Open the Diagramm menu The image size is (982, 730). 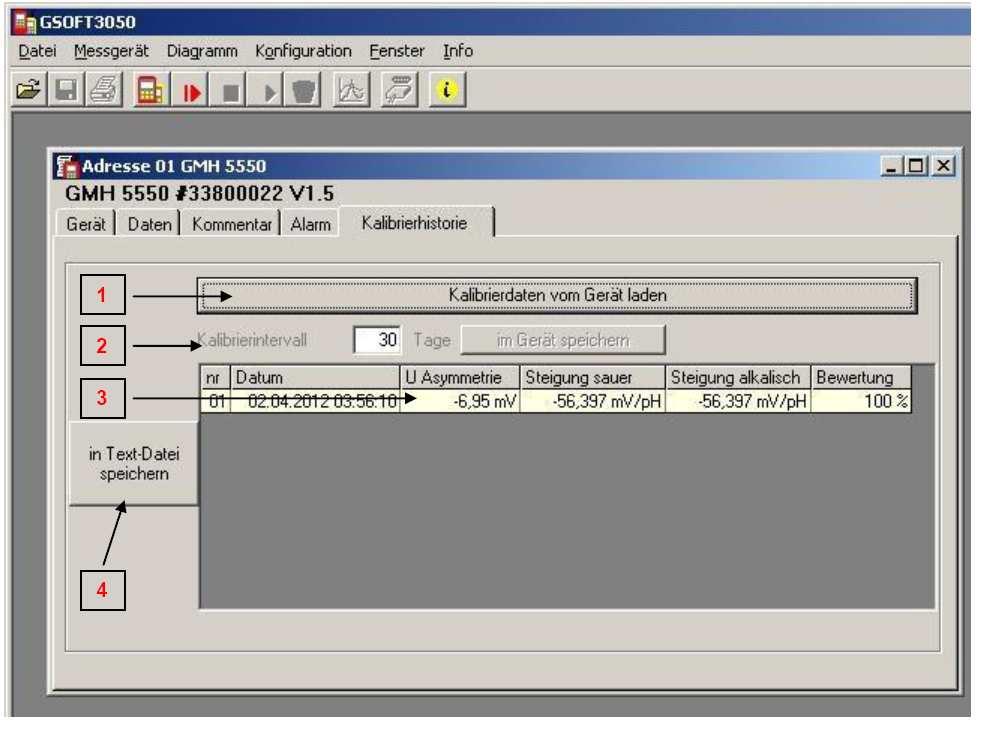point(202,51)
